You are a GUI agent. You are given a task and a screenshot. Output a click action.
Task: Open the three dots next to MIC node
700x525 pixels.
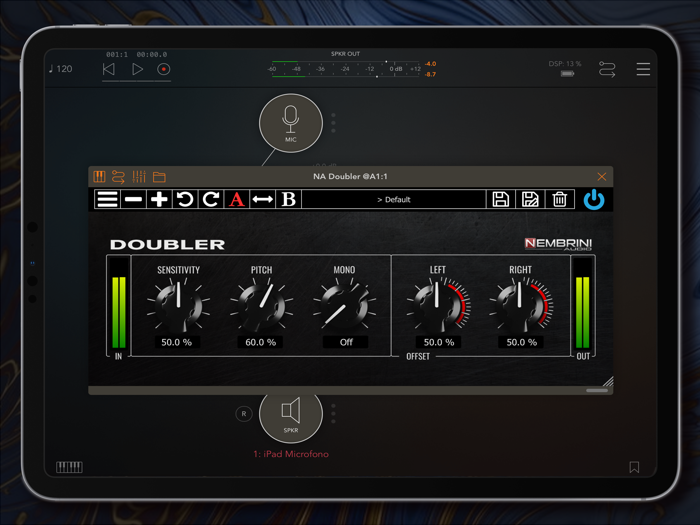click(333, 123)
